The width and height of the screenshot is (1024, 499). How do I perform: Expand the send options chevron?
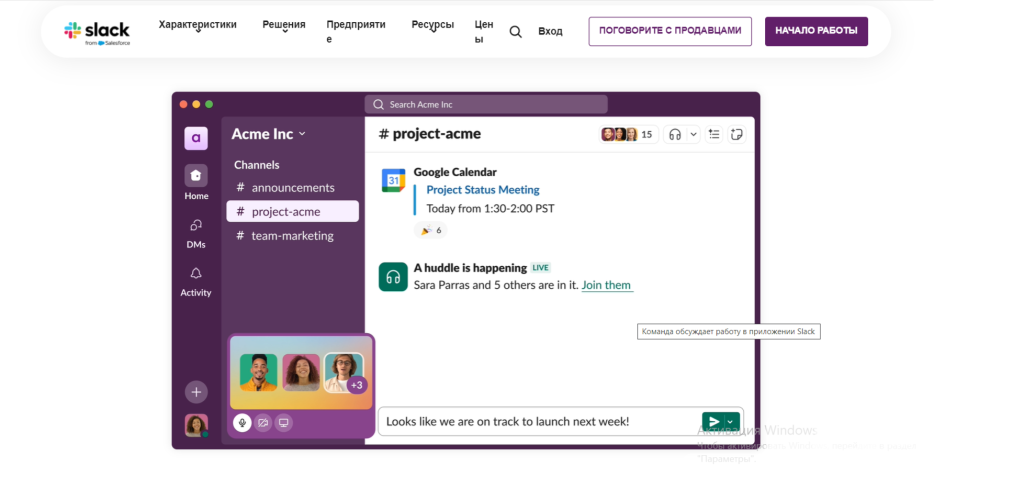pos(732,421)
